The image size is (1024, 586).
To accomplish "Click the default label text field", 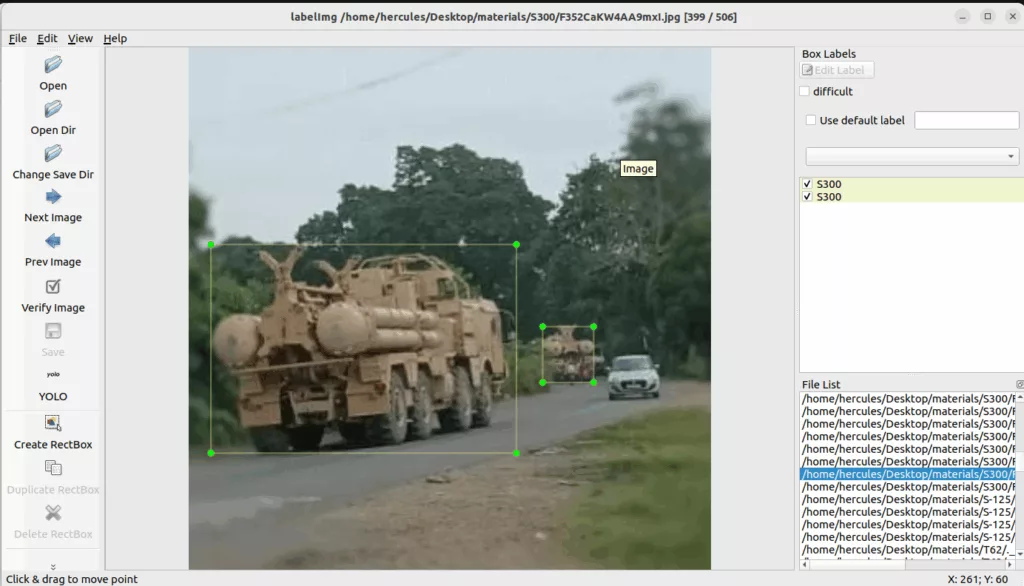I will pos(967,120).
